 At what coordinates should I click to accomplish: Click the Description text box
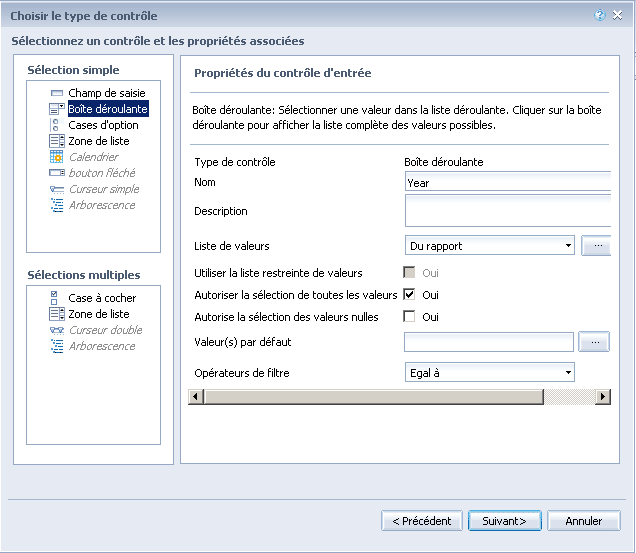508,211
